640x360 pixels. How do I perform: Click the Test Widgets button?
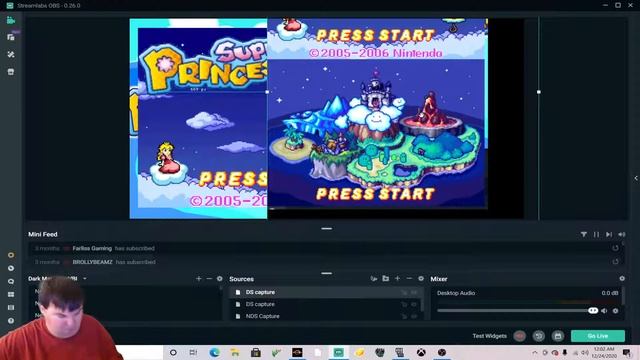click(x=489, y=336)
